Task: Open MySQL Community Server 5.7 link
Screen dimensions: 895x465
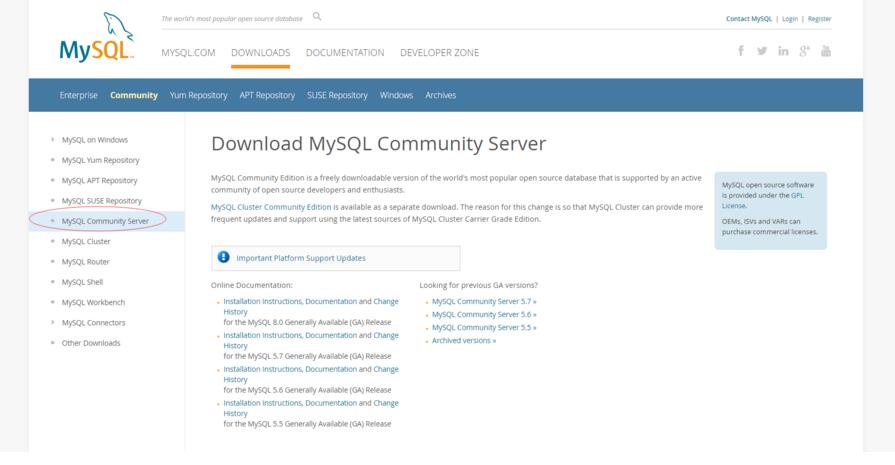Action: click(x=484, y=301)
